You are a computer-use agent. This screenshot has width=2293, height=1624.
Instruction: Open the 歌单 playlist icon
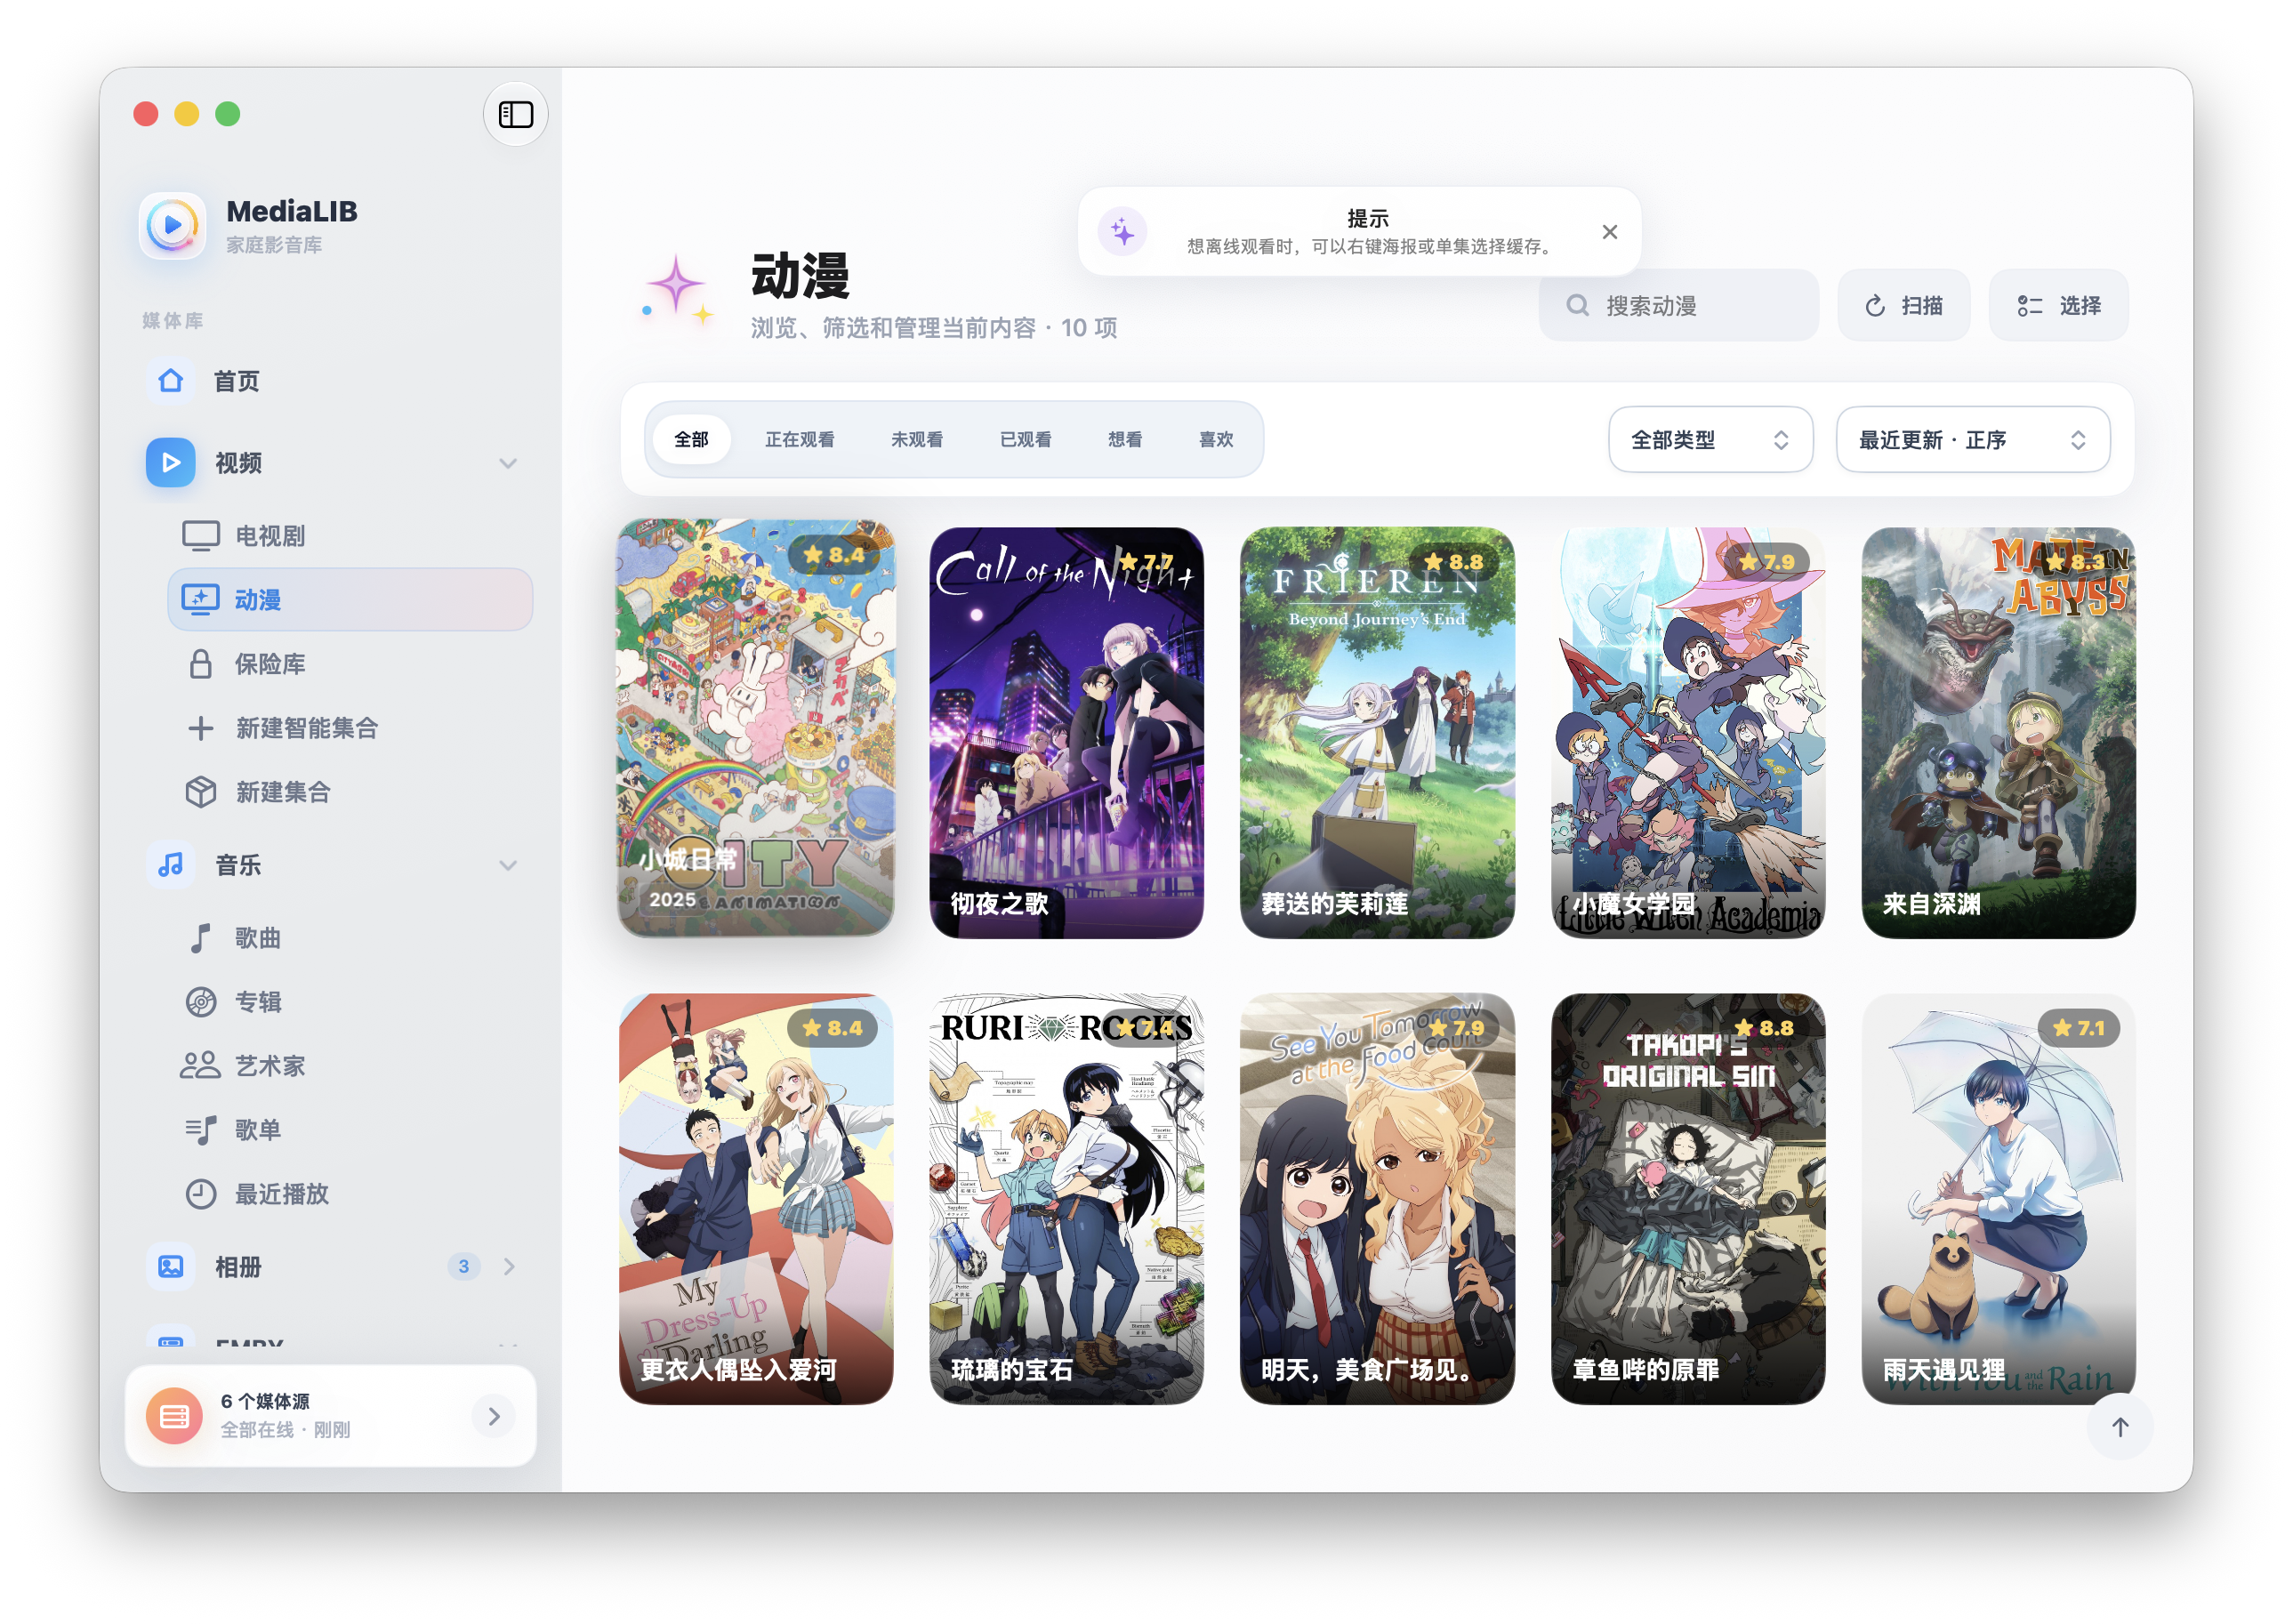(201, 1130)
